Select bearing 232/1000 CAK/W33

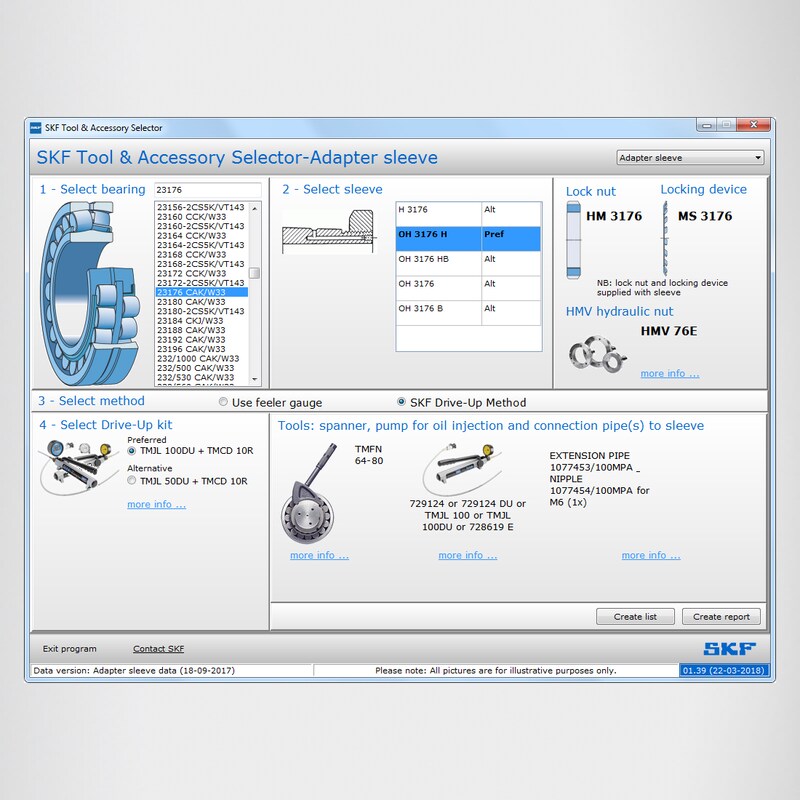coord(201,358)
